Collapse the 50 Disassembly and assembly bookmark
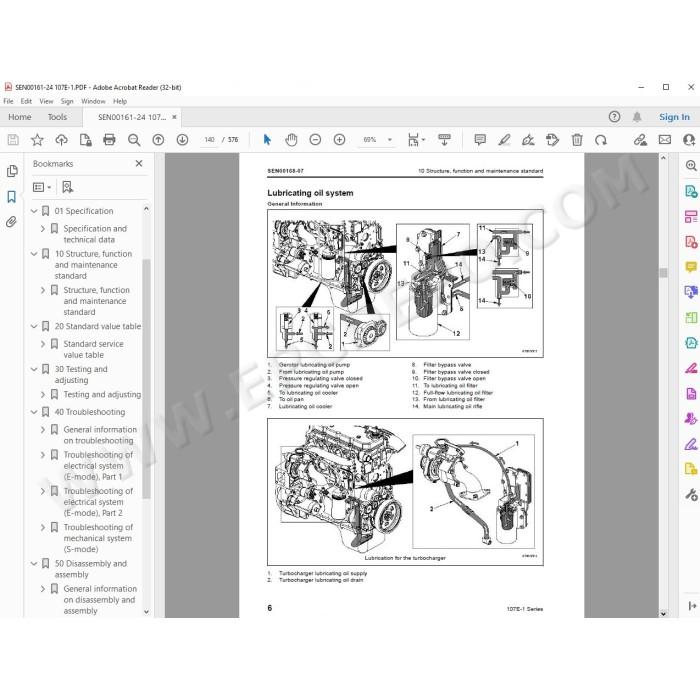This screenshot has width=700, height=700. [x=34, y=564]
